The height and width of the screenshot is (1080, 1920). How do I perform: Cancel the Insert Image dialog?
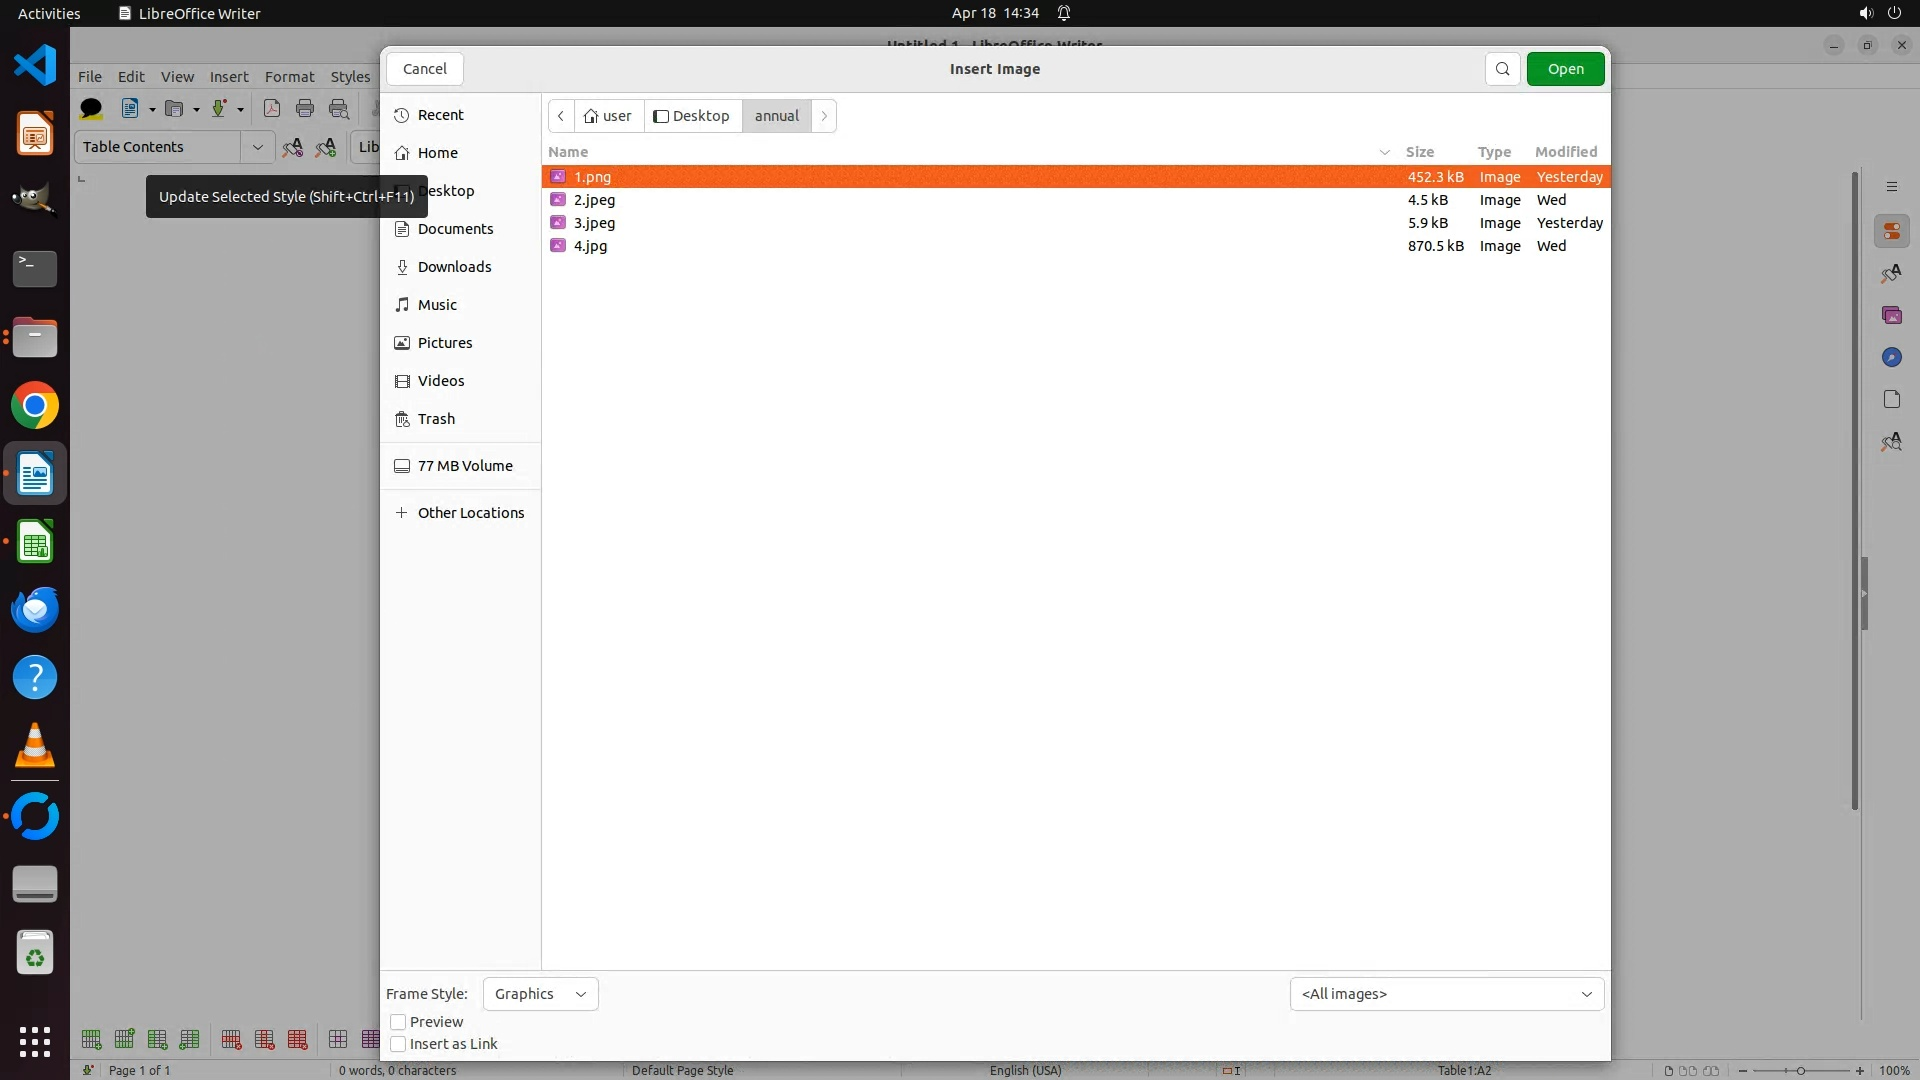click(425, 69)
